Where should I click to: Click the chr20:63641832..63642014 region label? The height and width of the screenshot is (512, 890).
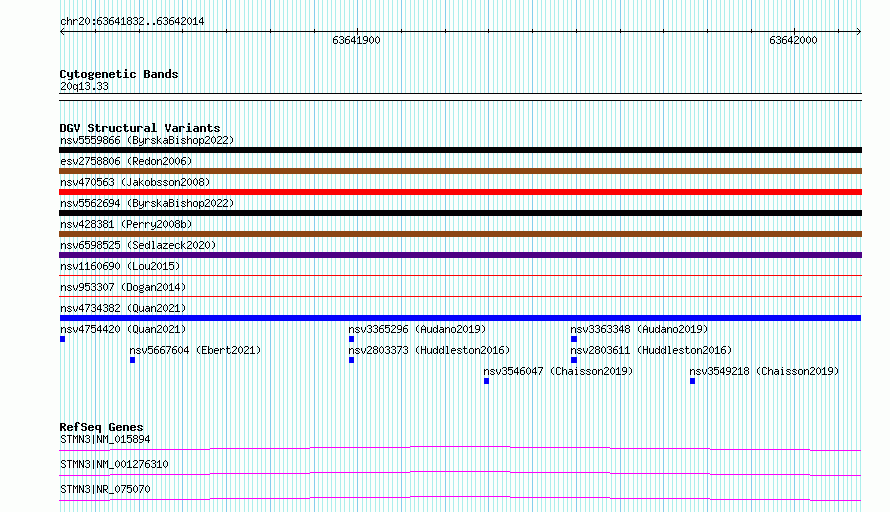click(132, 21)
